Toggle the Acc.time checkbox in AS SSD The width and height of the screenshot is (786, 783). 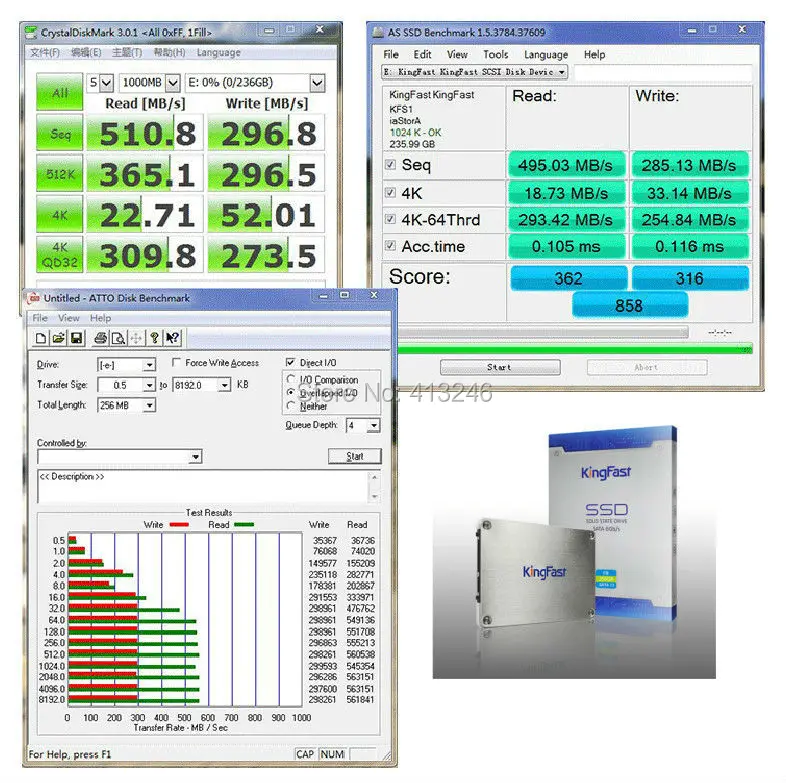pos(390,246)
